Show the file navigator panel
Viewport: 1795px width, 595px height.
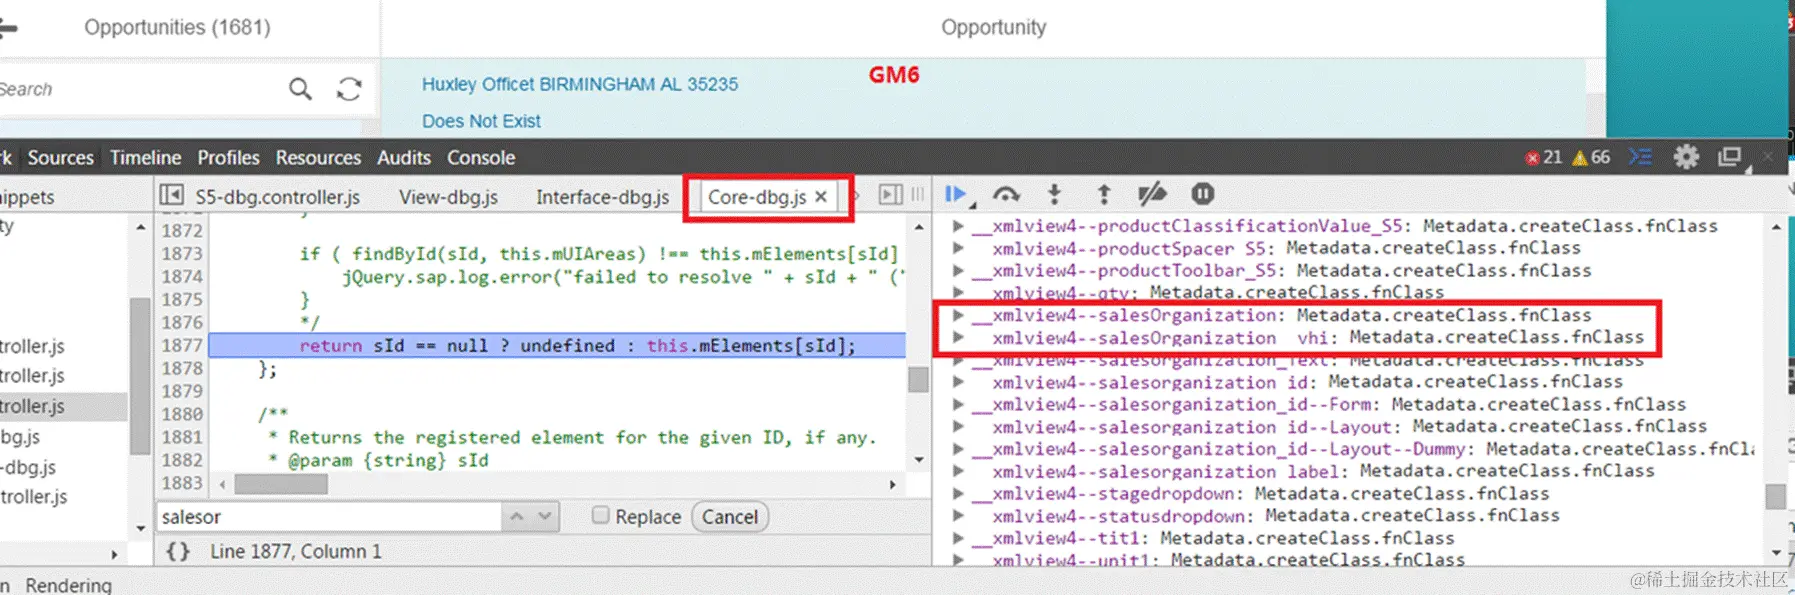172,196
